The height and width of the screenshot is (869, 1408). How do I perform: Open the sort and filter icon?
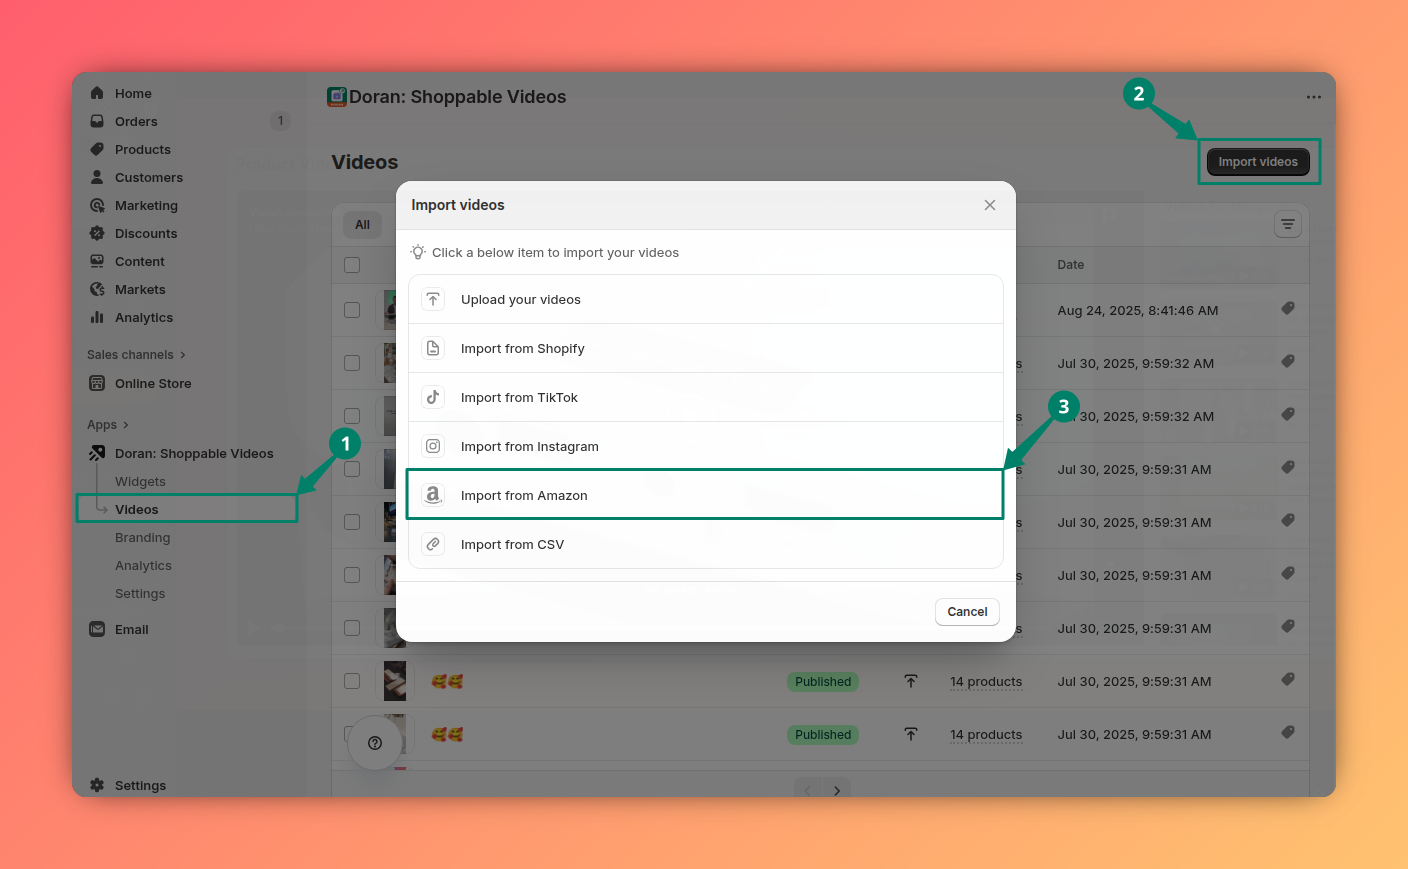(x=1288, y=224)
